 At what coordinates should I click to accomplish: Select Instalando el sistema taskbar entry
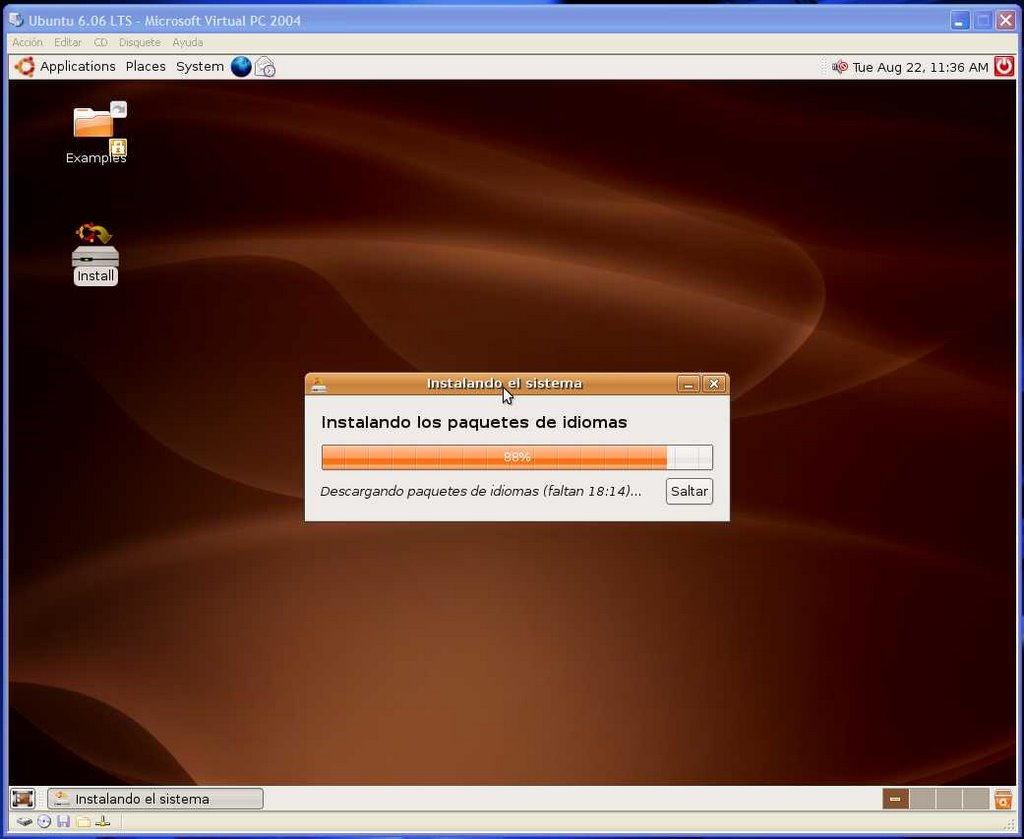pos(155,799)
